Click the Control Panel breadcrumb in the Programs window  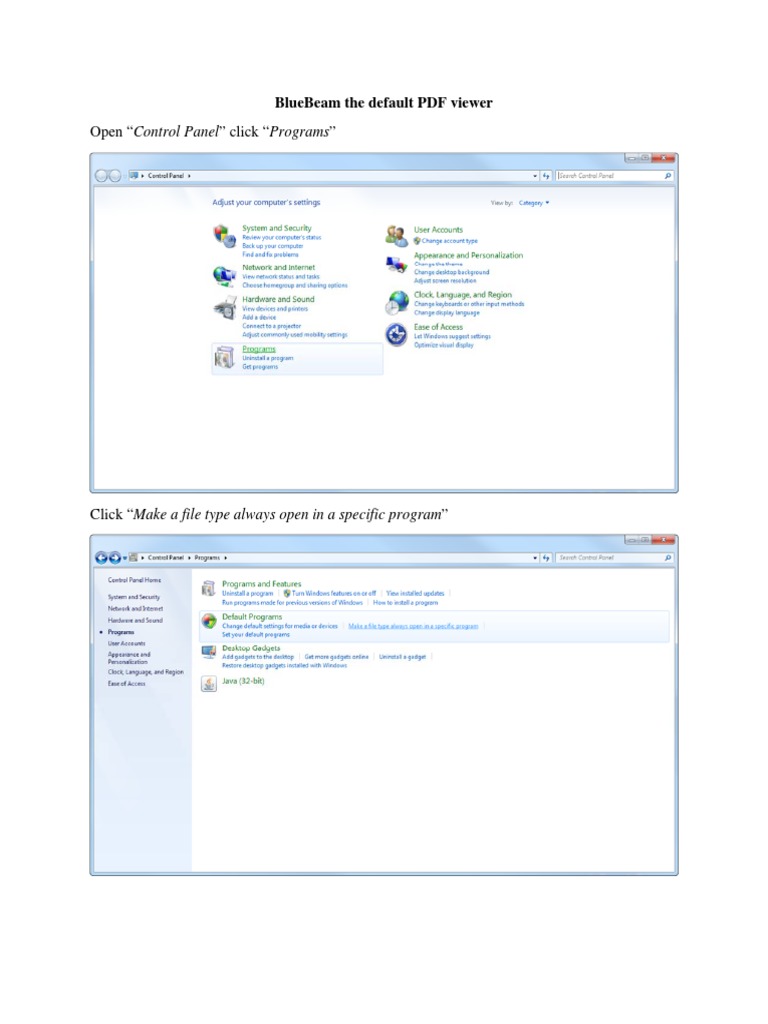(x=166, y=558)
